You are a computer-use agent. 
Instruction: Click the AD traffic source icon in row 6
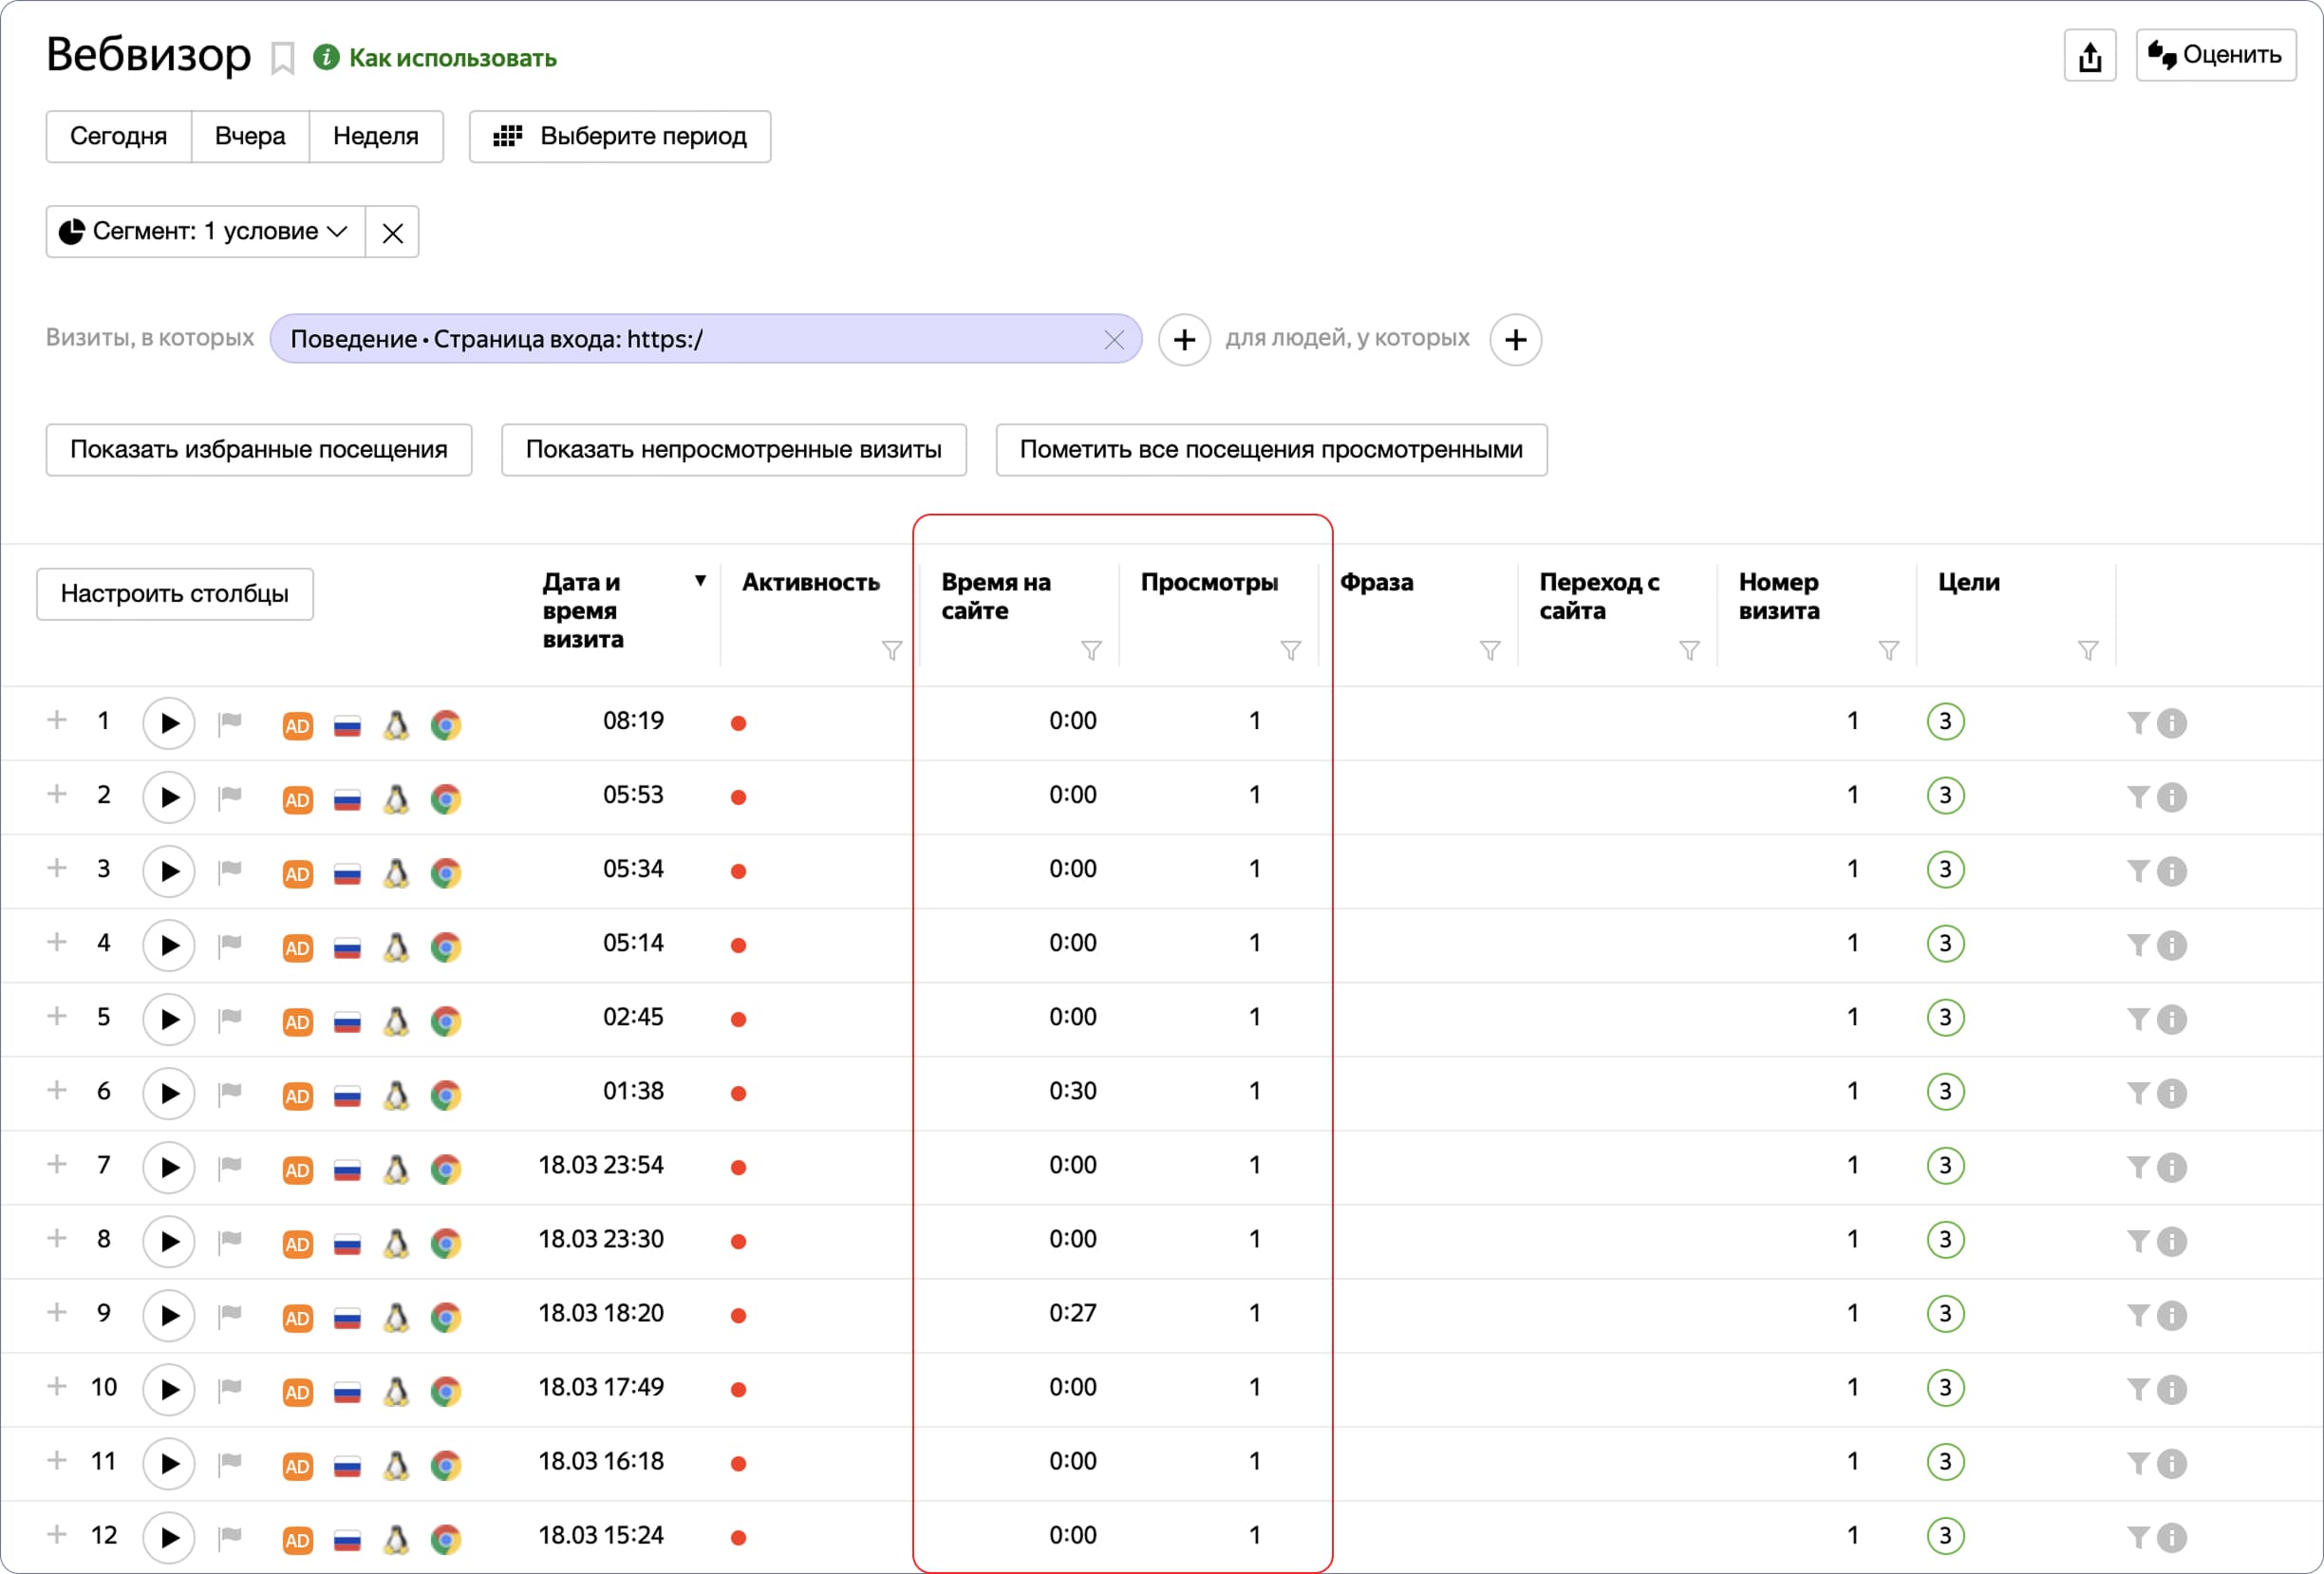coord(297,1095)
